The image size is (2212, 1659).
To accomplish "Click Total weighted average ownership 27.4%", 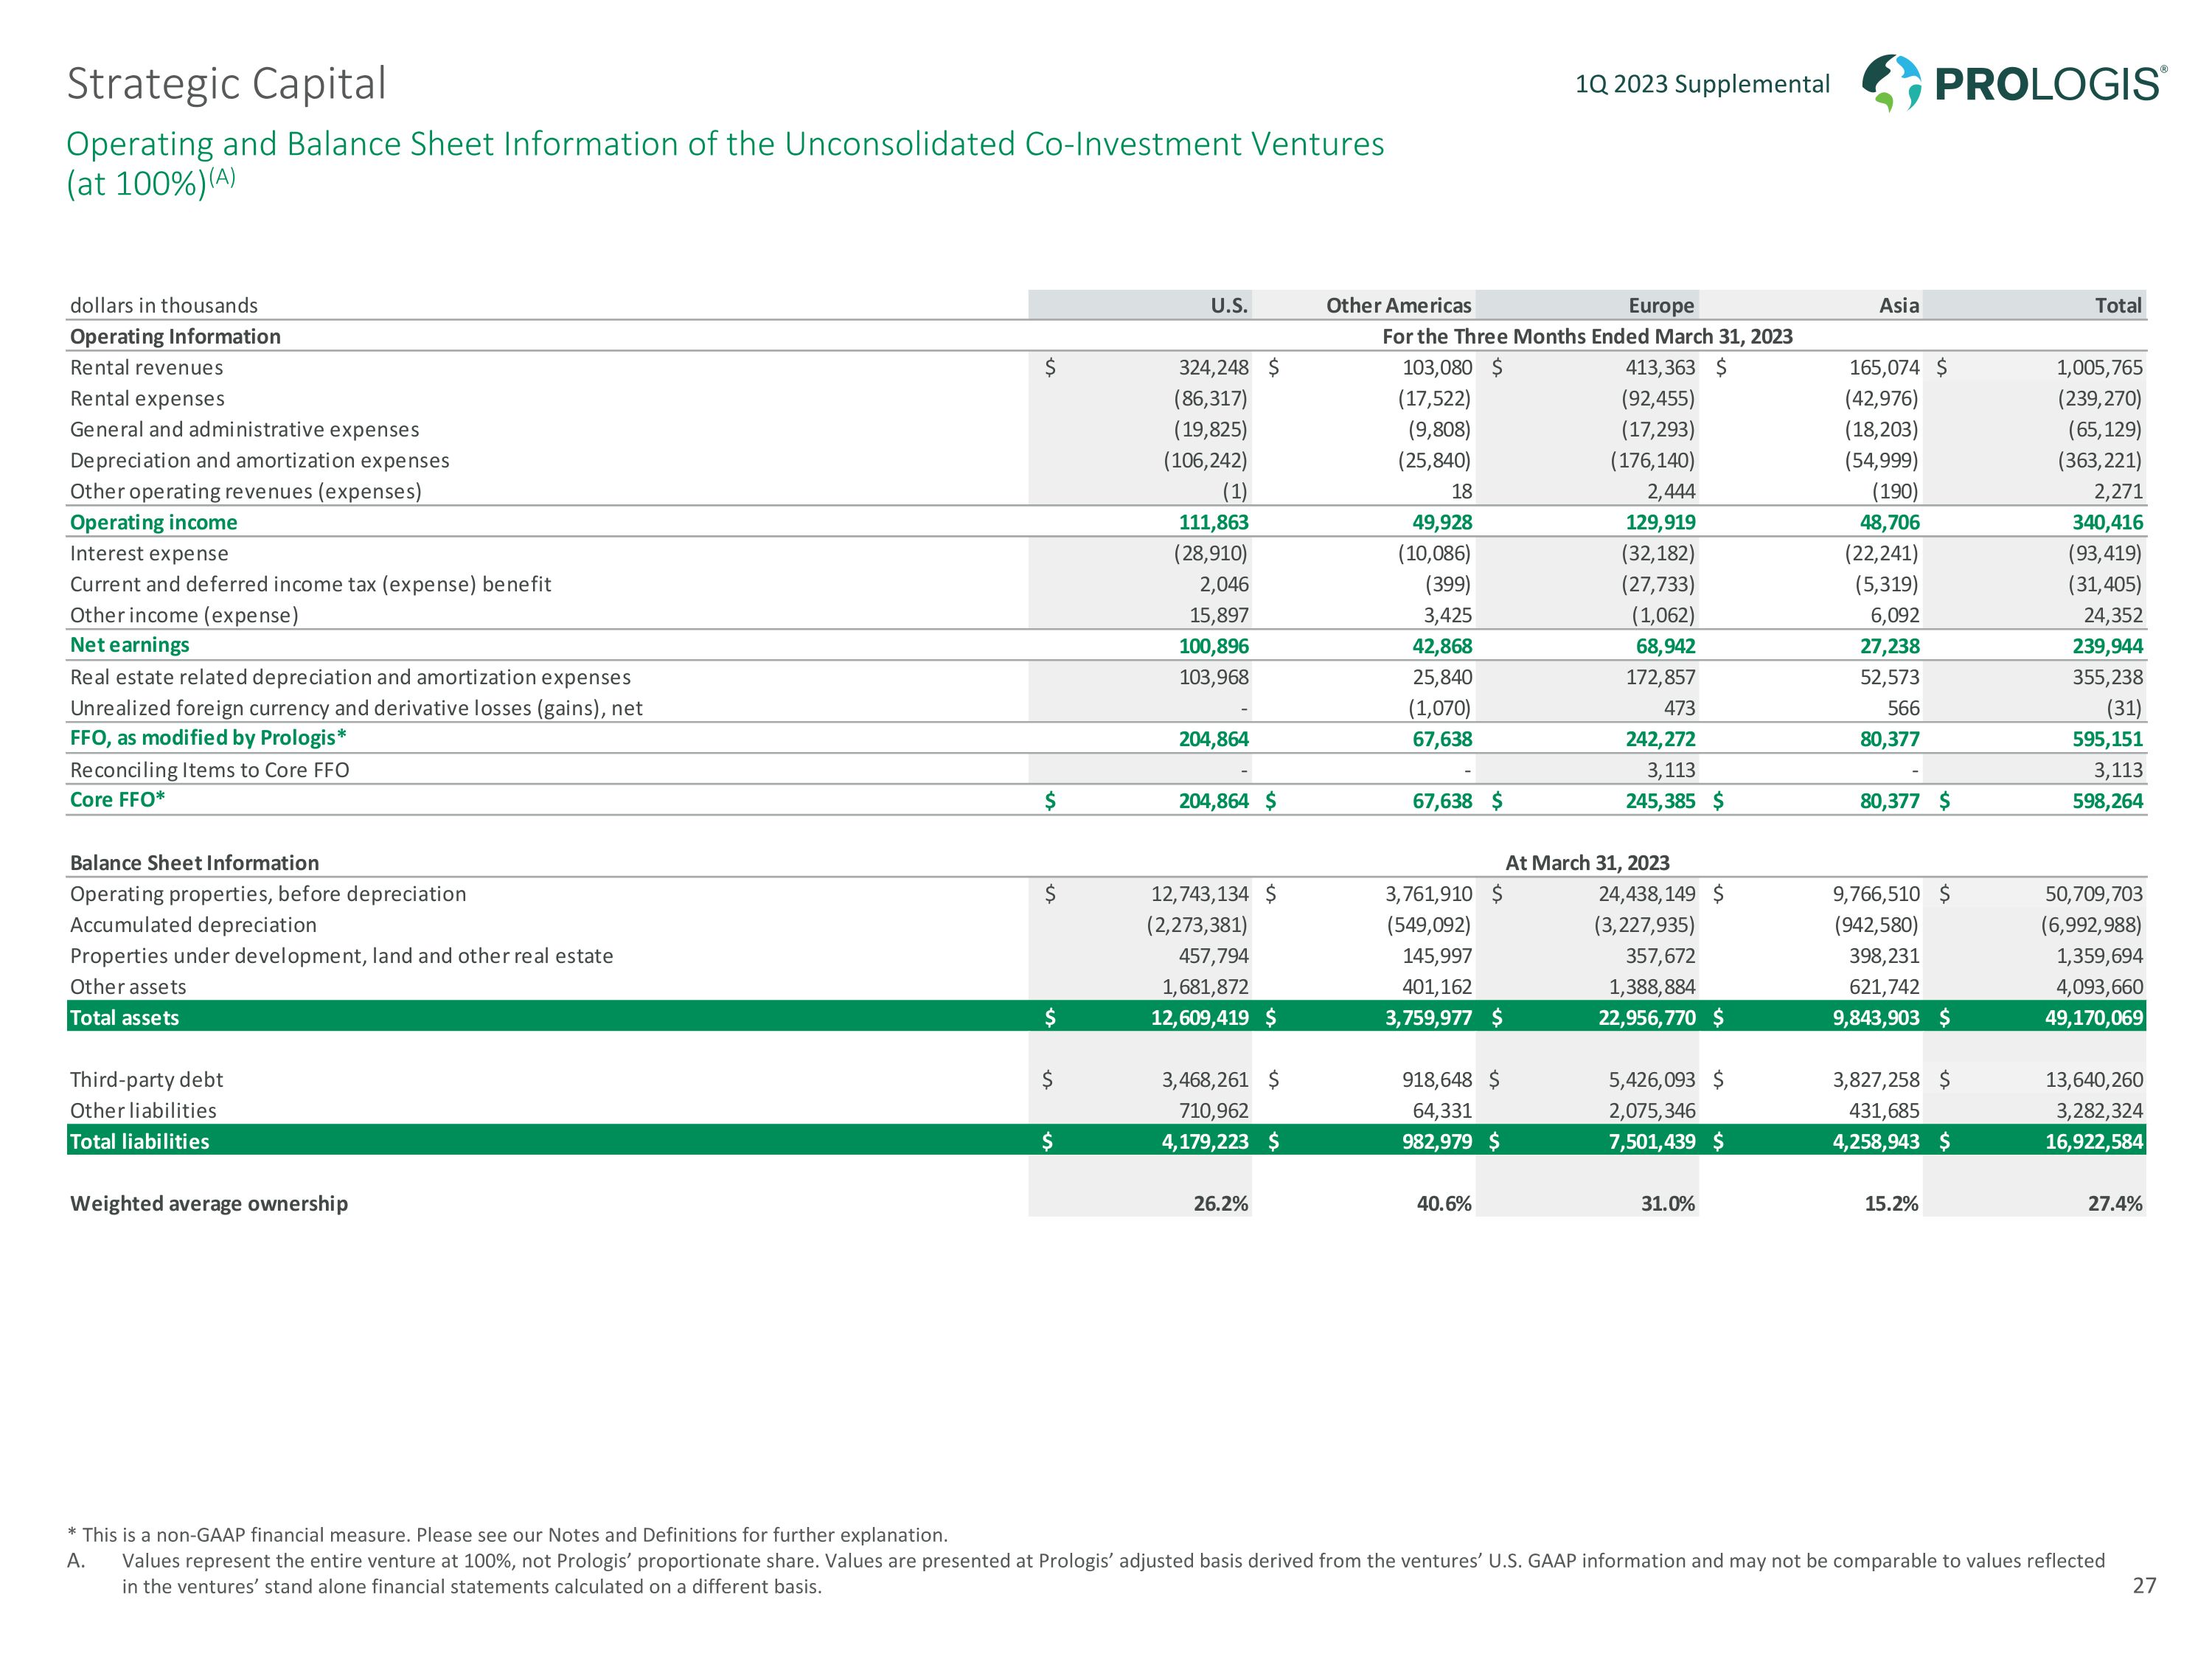I will (2115, 1203).
